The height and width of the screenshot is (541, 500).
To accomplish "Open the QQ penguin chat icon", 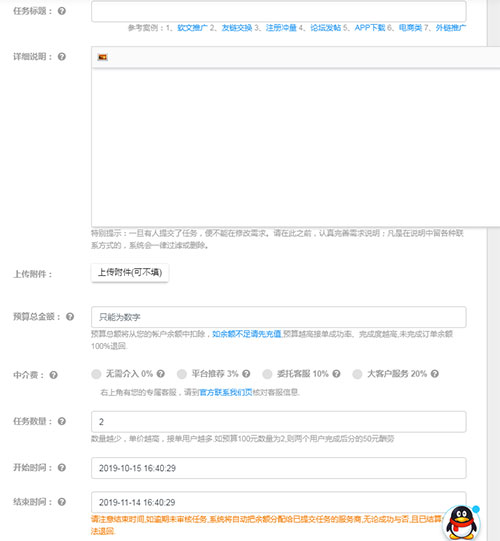I will [461, 522].
